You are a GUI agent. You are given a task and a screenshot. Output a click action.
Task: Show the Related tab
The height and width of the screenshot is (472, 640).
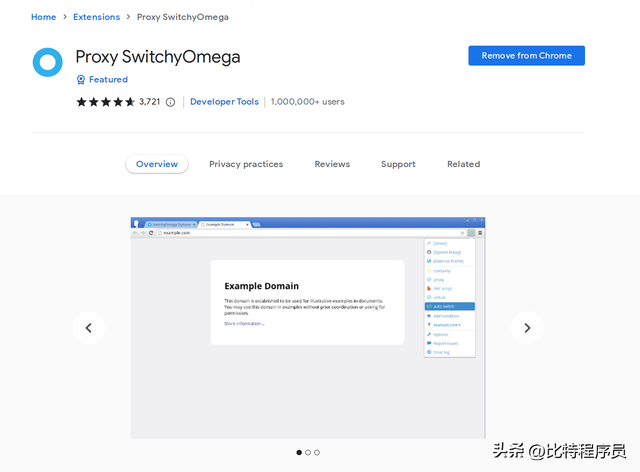click(x=464, y=164)
